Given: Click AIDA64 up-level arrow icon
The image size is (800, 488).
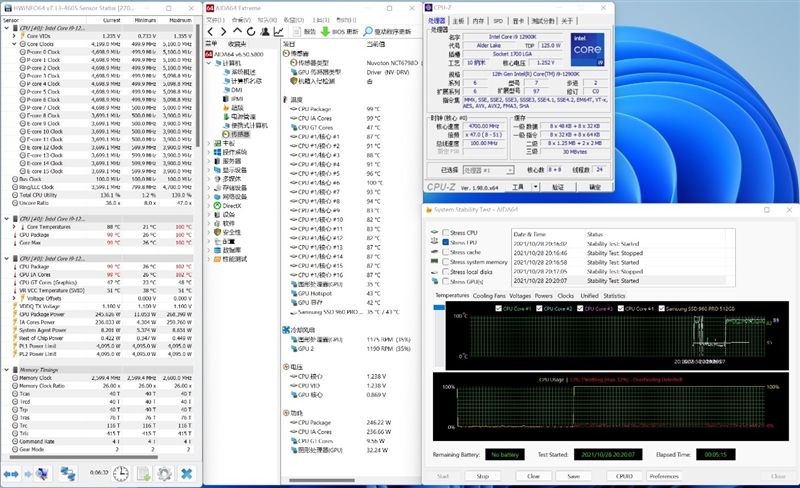Looking at the screenshot, I should coord(237,32).
